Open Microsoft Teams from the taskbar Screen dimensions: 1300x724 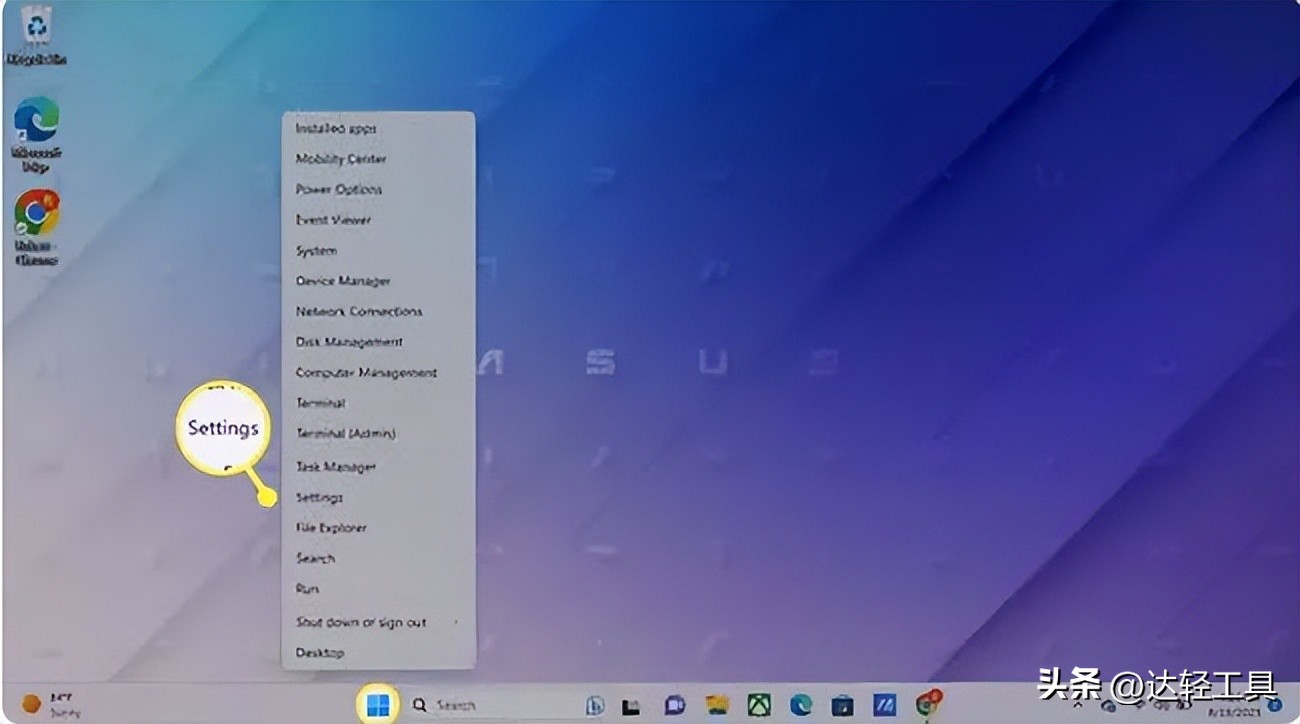672,705
